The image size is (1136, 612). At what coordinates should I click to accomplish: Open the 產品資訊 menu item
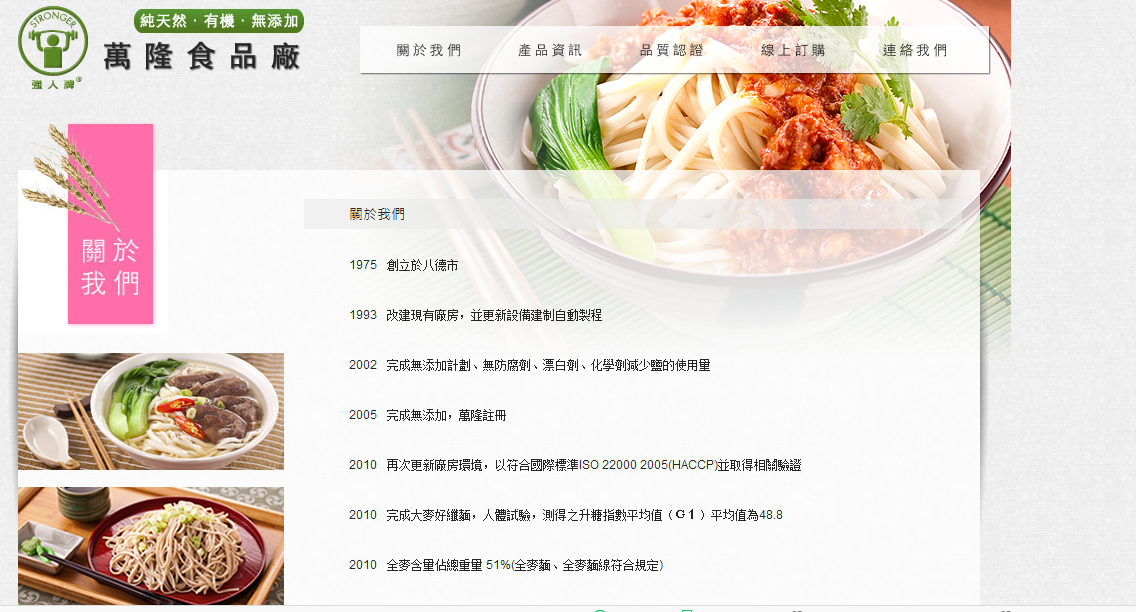pos(551,50)
